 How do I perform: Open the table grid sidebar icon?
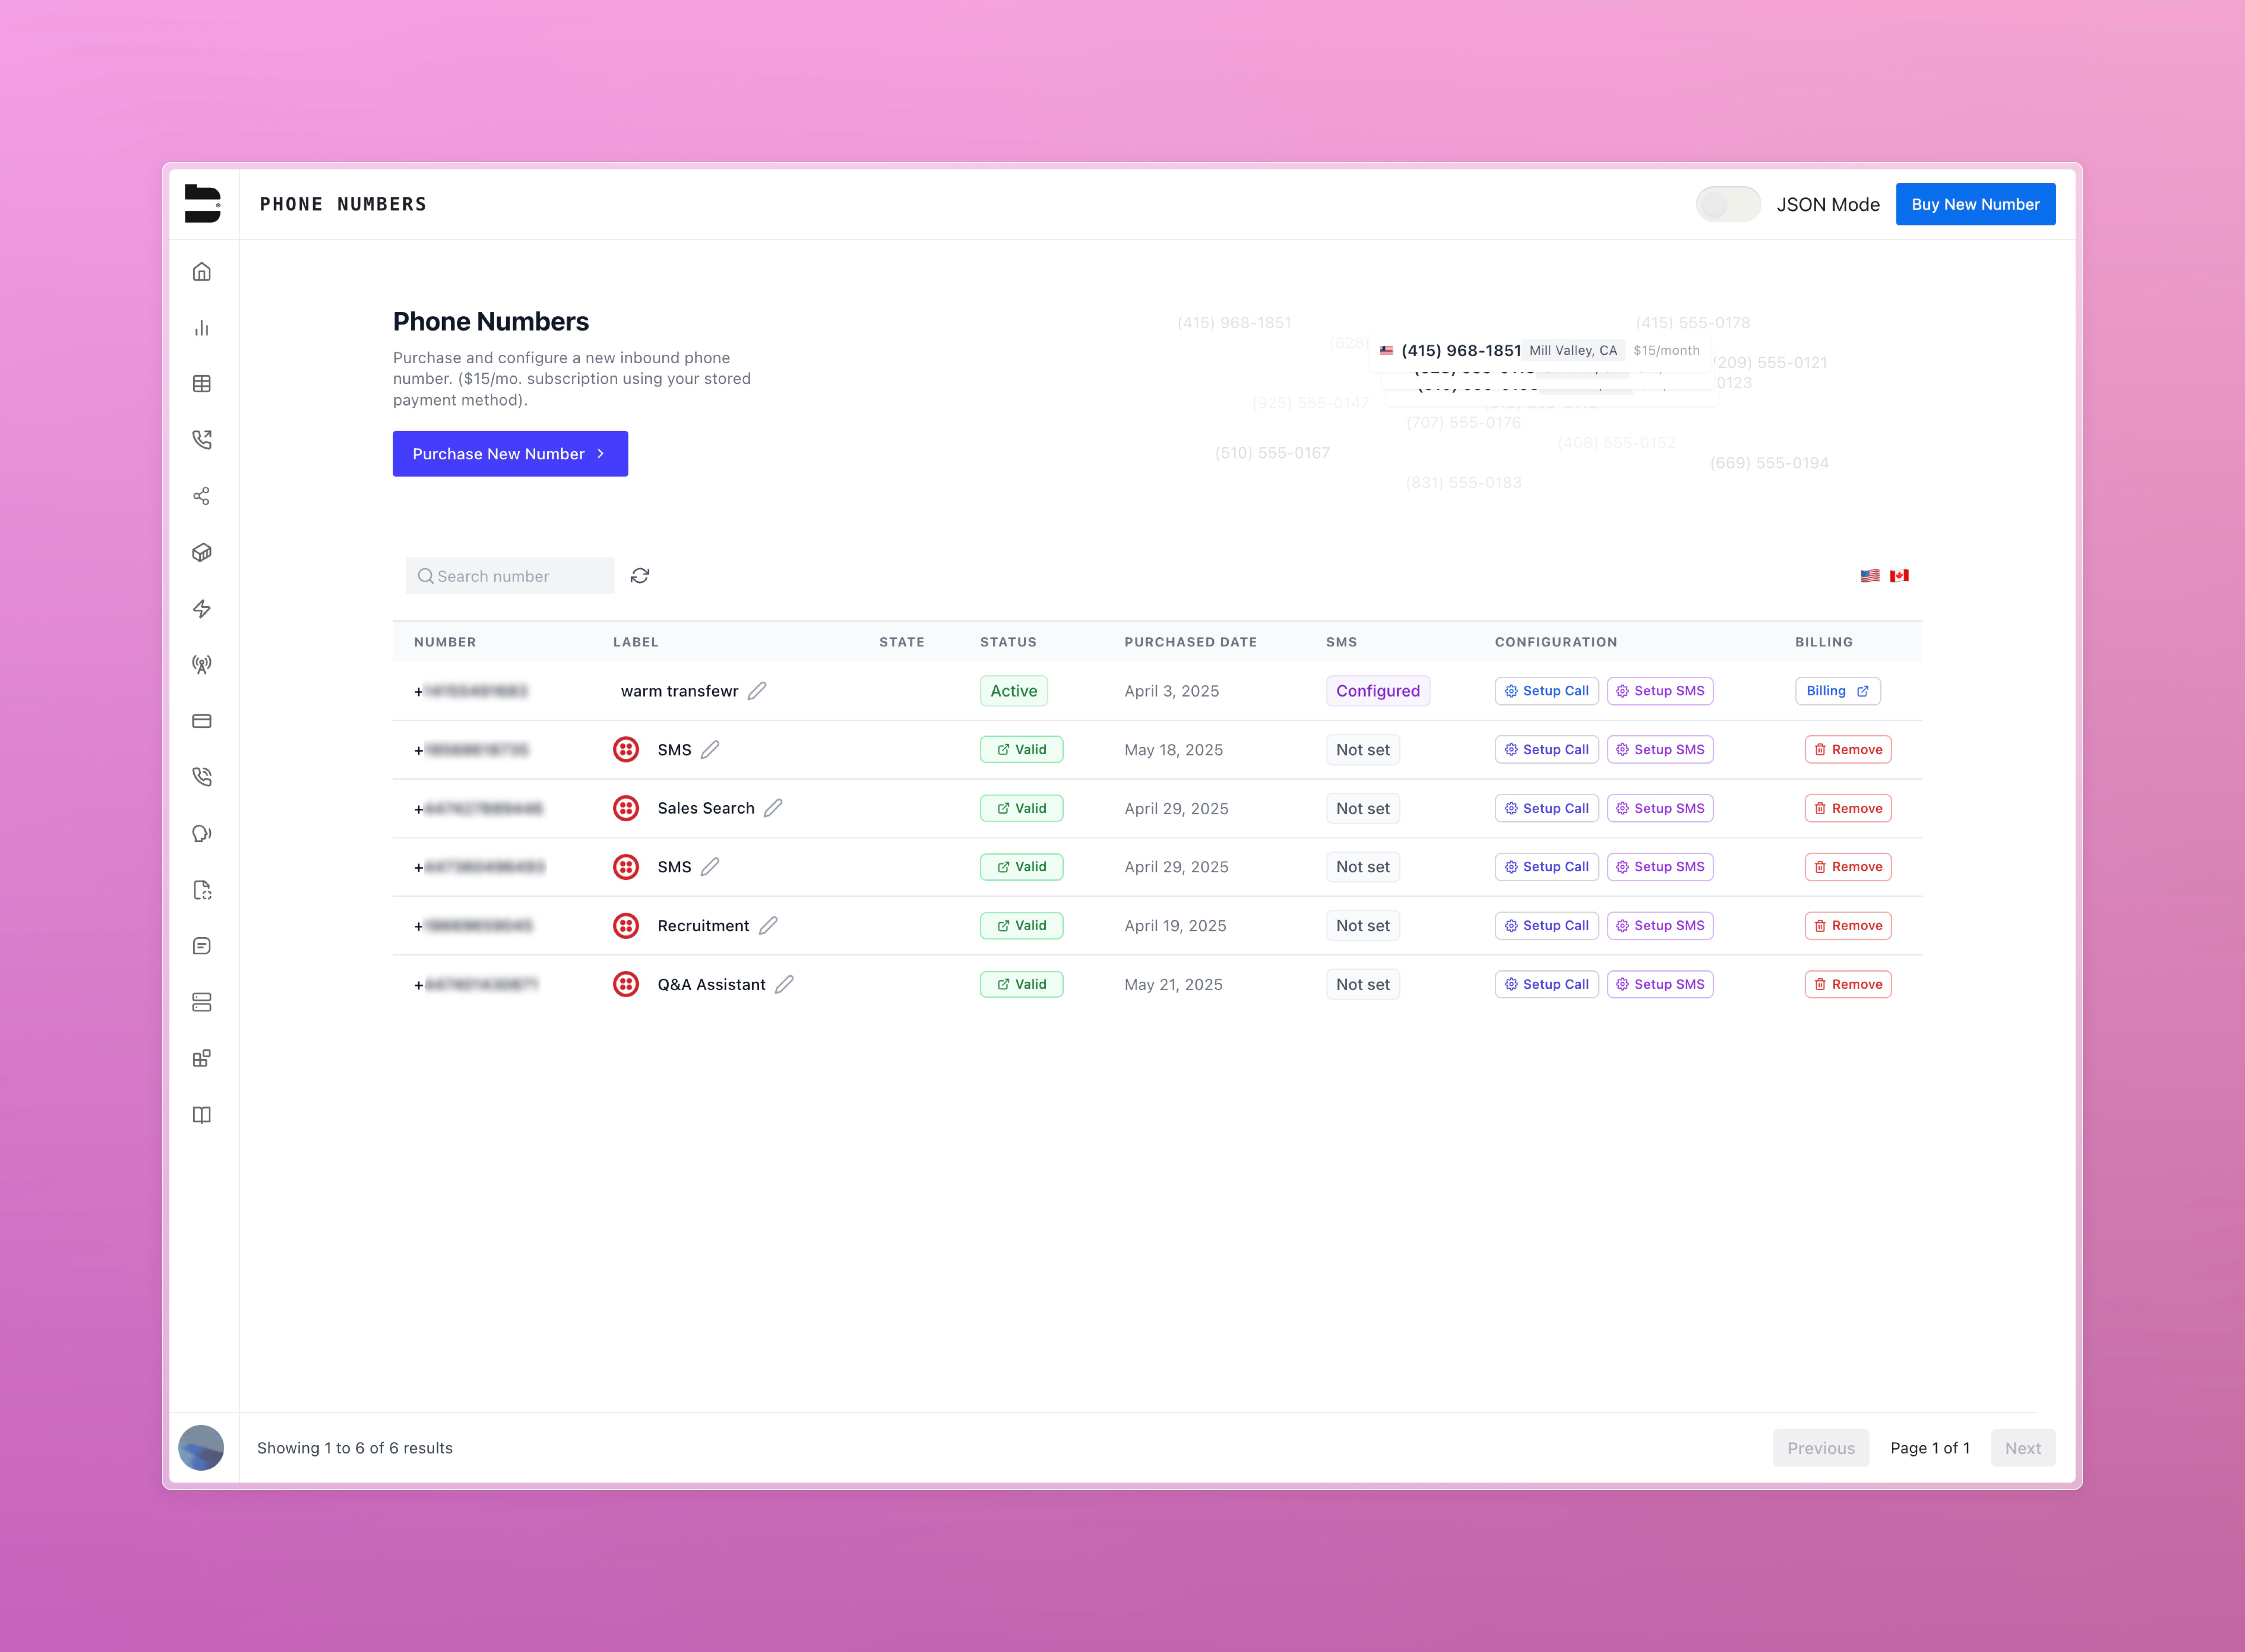(x=202, y=384)
